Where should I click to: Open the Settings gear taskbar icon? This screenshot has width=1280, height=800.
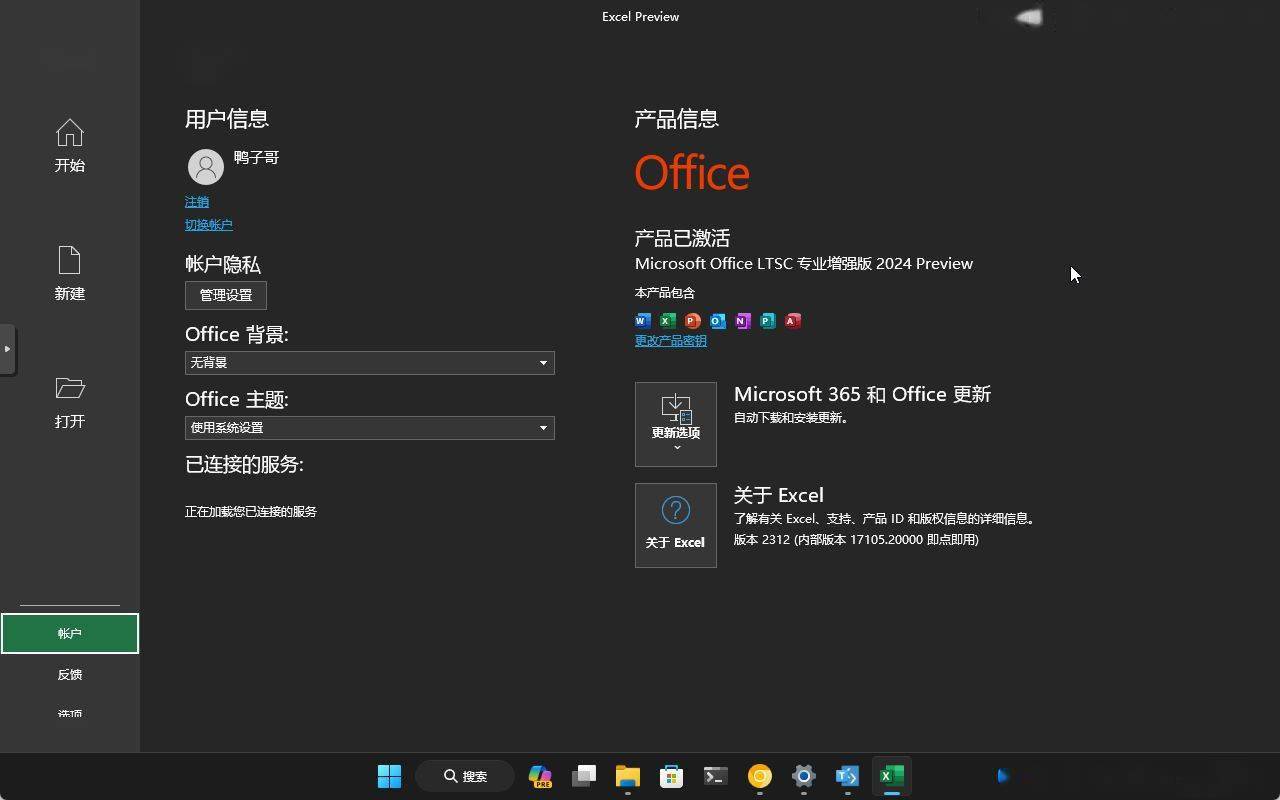click(x=804, y=776)
